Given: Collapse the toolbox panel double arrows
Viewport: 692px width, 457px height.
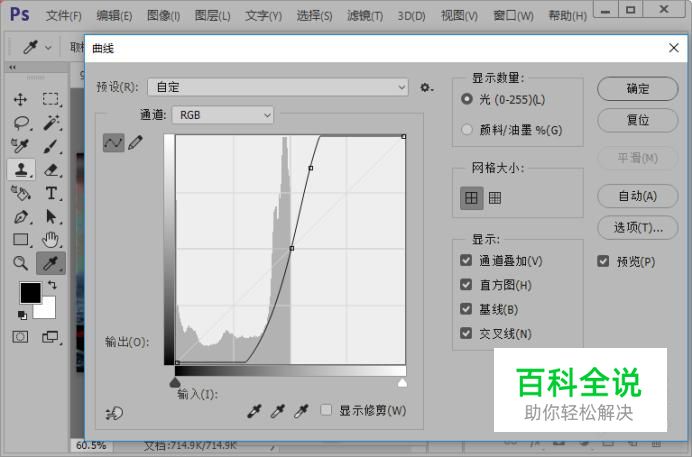Looking at the screenshot, I should (12, 67).
